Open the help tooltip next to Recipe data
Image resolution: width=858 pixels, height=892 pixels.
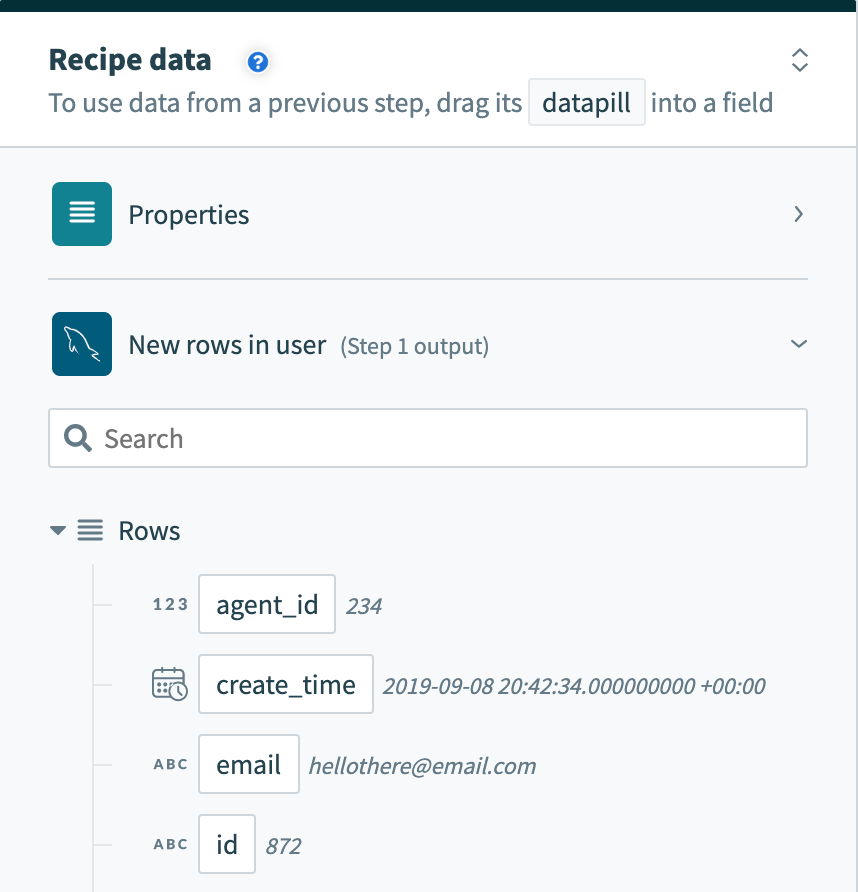258,61
